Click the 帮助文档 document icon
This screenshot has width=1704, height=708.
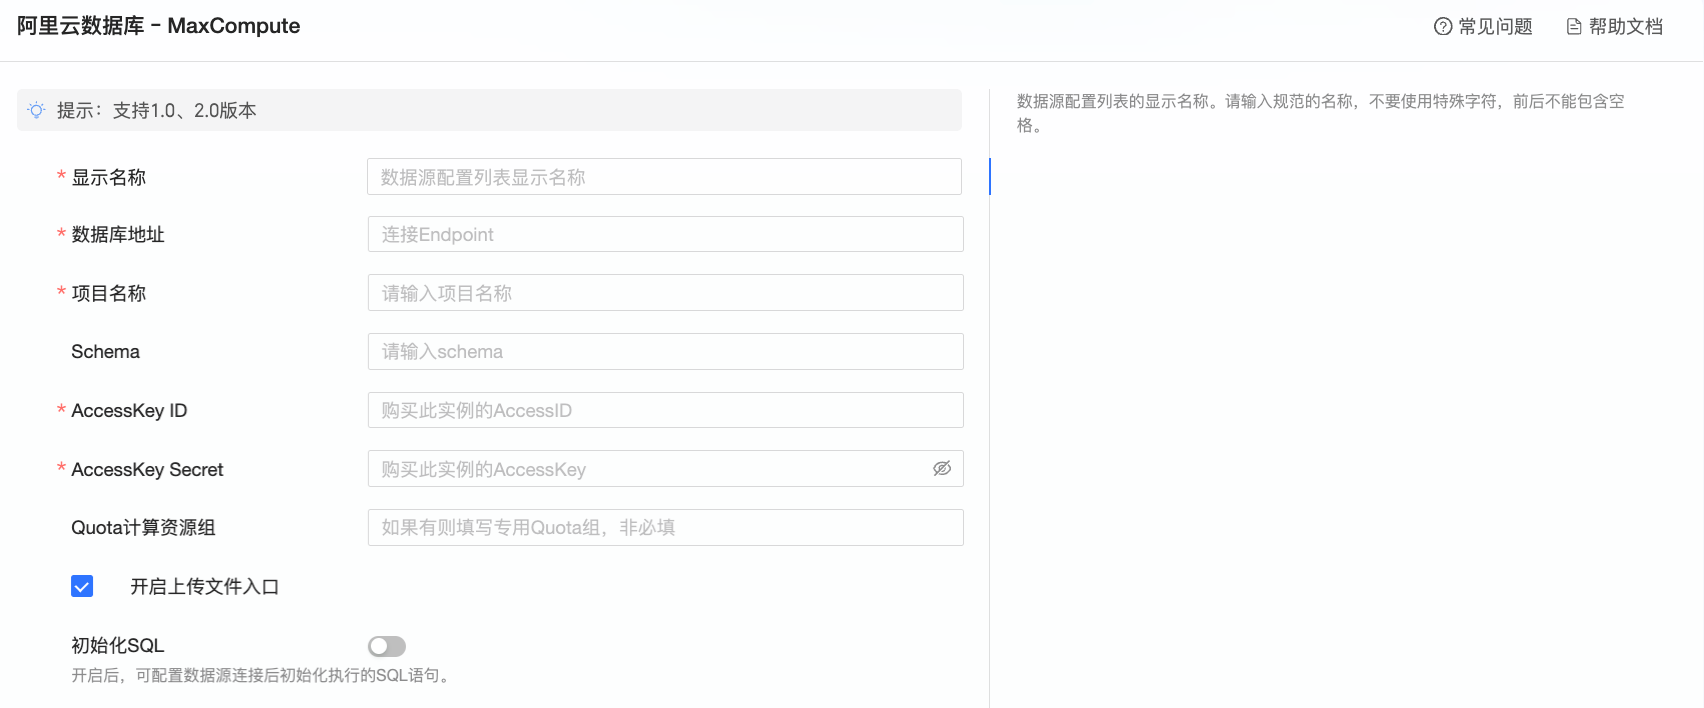coord(1574,27)
